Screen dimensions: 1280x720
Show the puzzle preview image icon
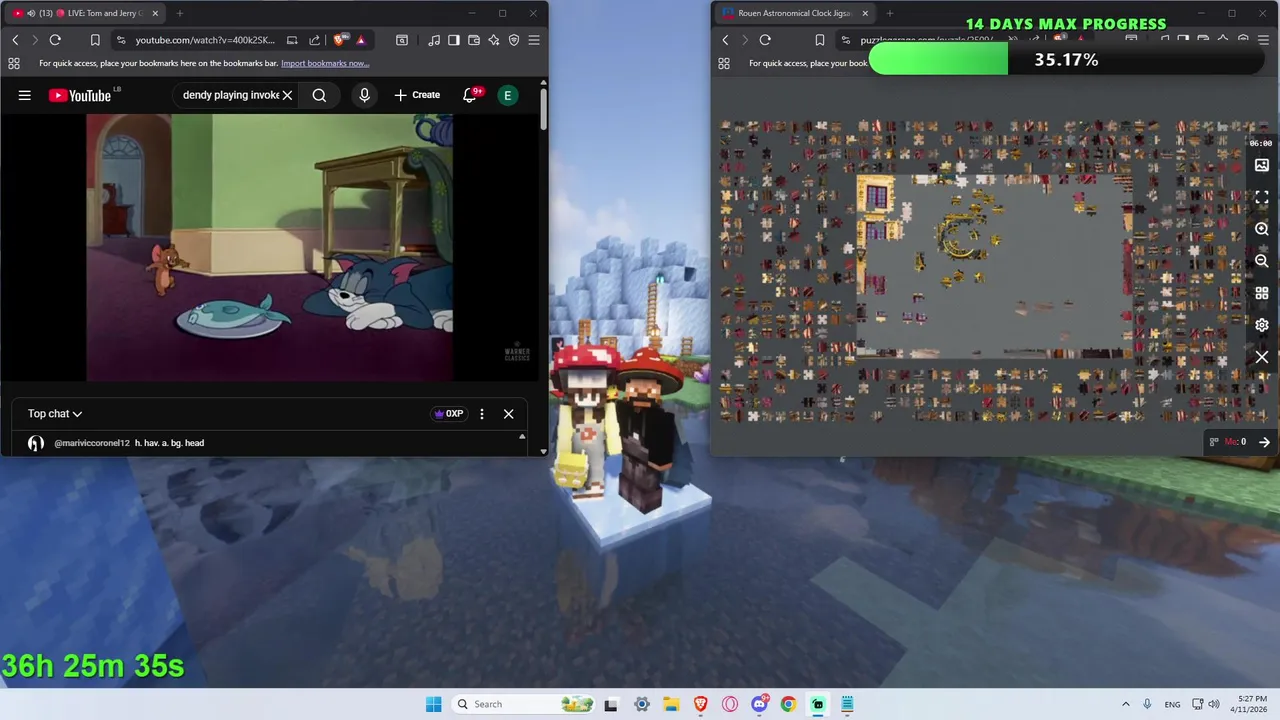tap(1262, 165)
